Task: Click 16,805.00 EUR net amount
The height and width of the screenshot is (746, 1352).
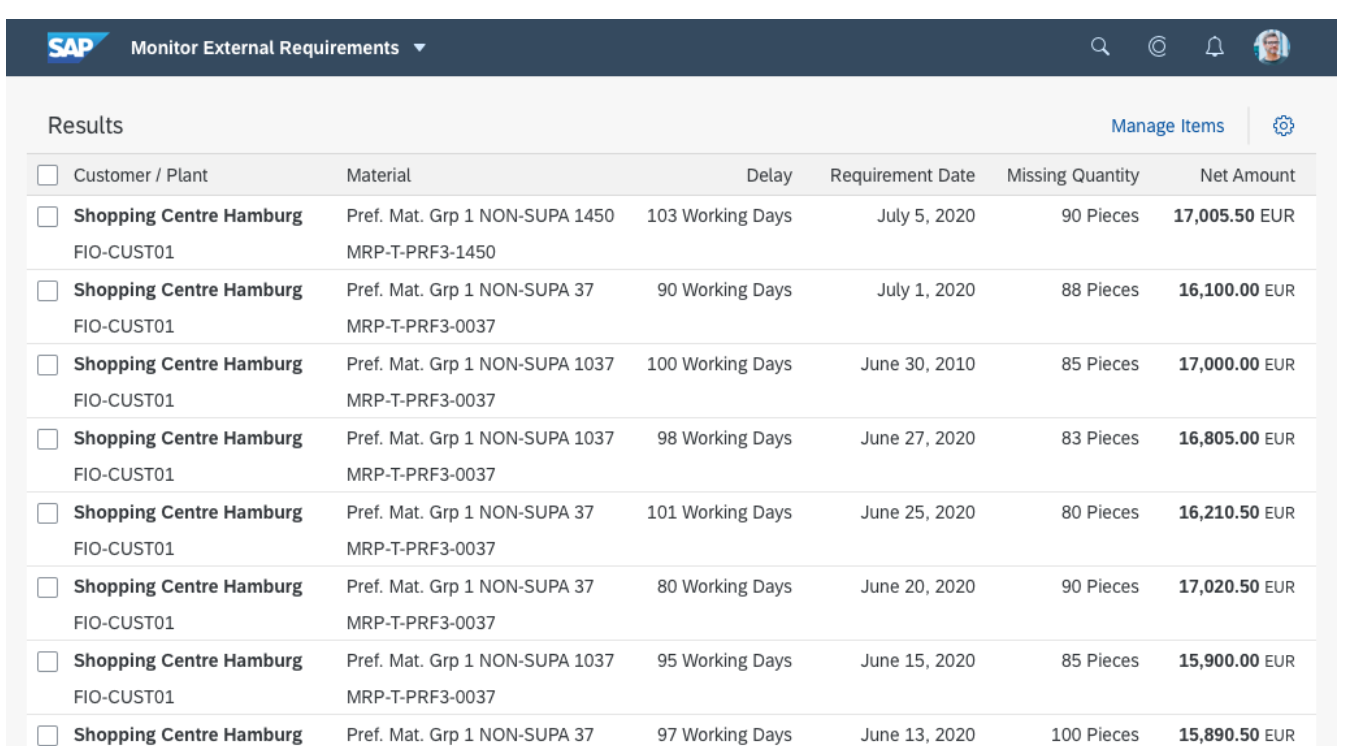Action: click(1236, 437)
